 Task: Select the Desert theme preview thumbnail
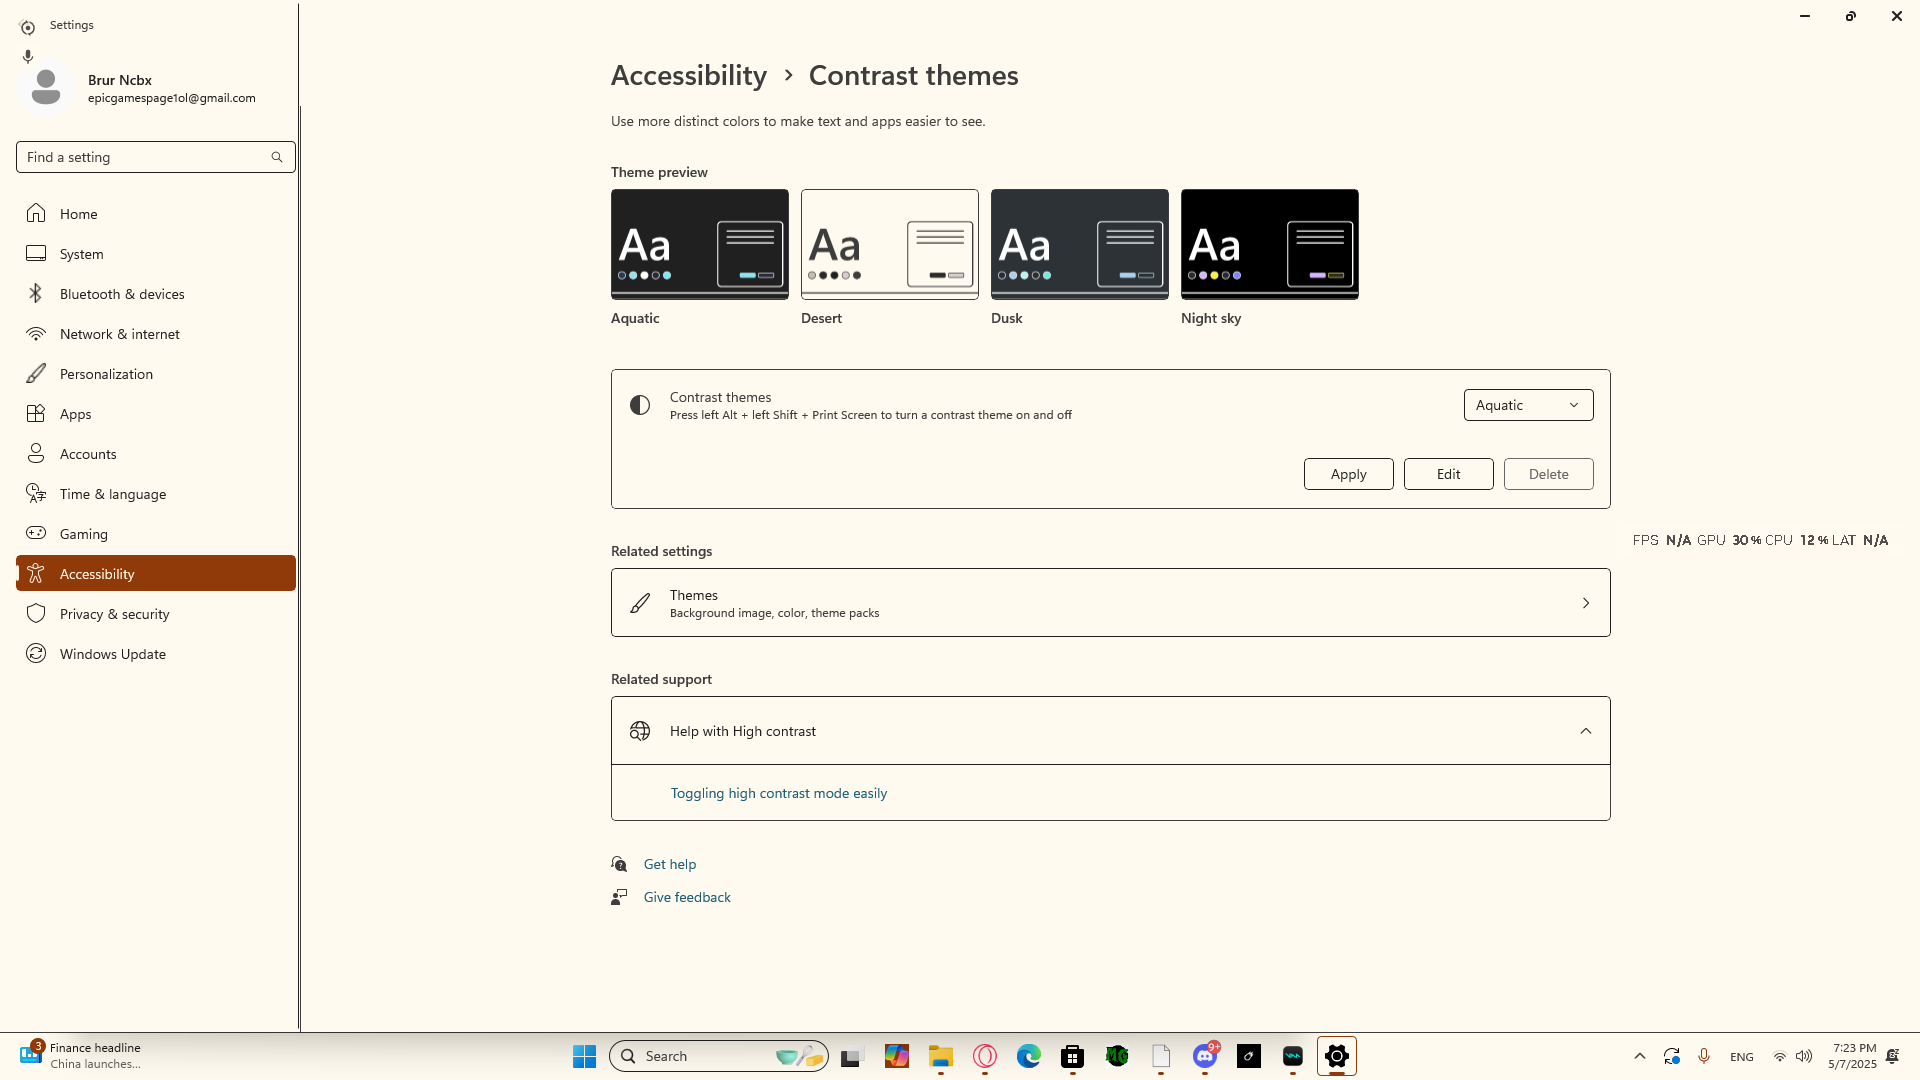click(889, 244)
